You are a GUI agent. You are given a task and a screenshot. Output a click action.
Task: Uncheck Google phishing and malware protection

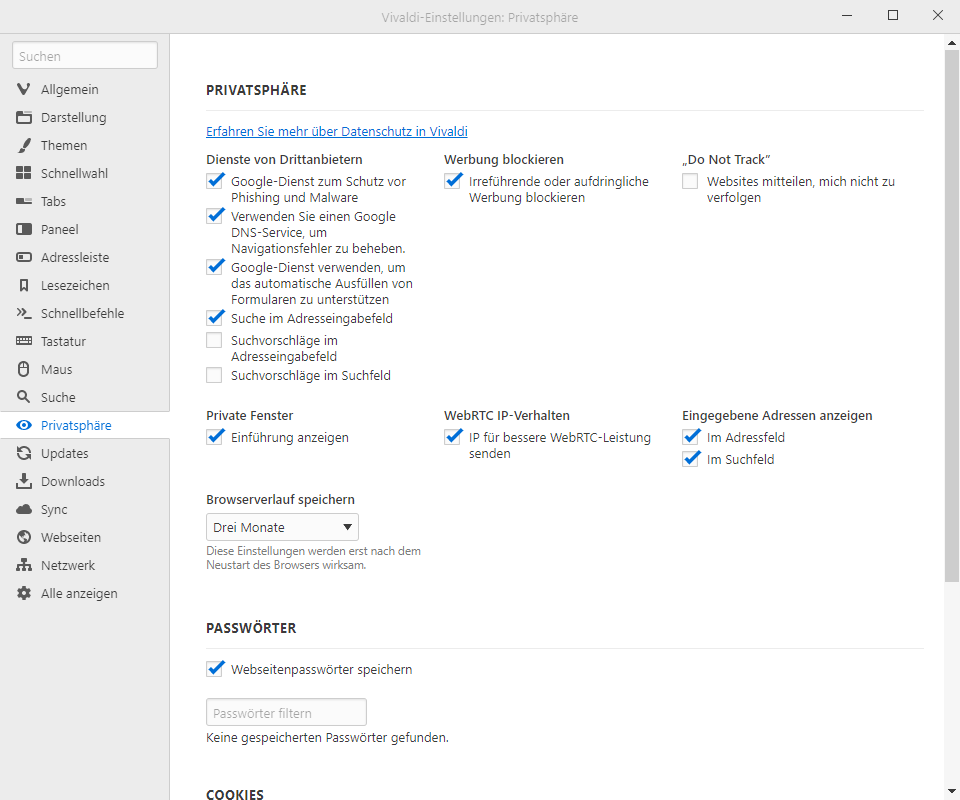tap(215, 181)
